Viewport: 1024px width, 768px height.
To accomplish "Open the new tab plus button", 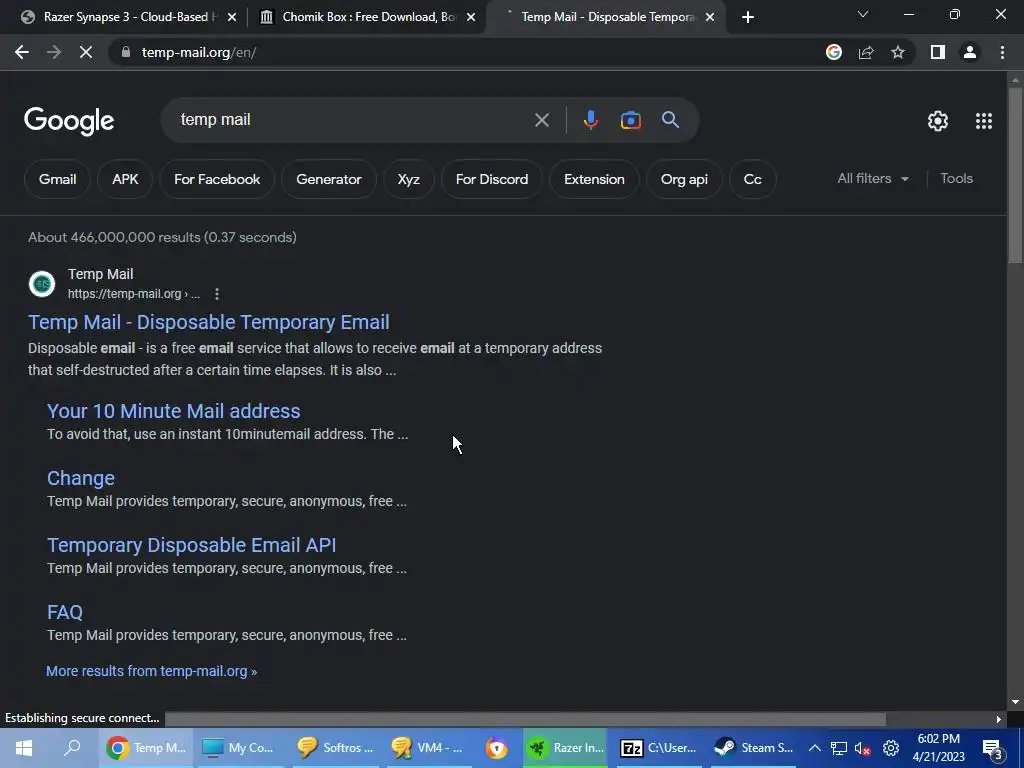I will coord(748,17).
